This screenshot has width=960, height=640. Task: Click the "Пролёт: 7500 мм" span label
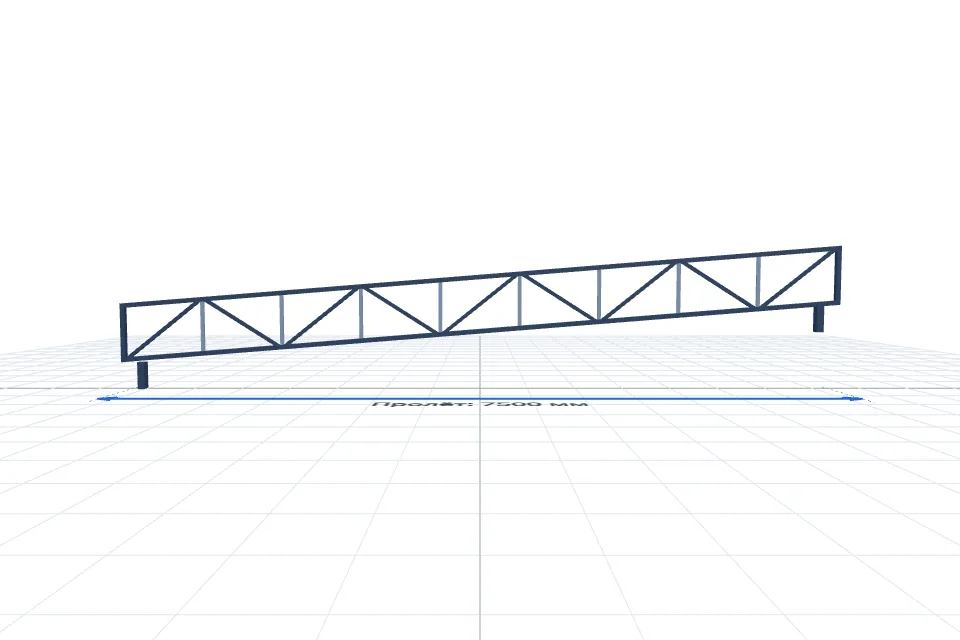pyautogui.click(x=480, y=404)
